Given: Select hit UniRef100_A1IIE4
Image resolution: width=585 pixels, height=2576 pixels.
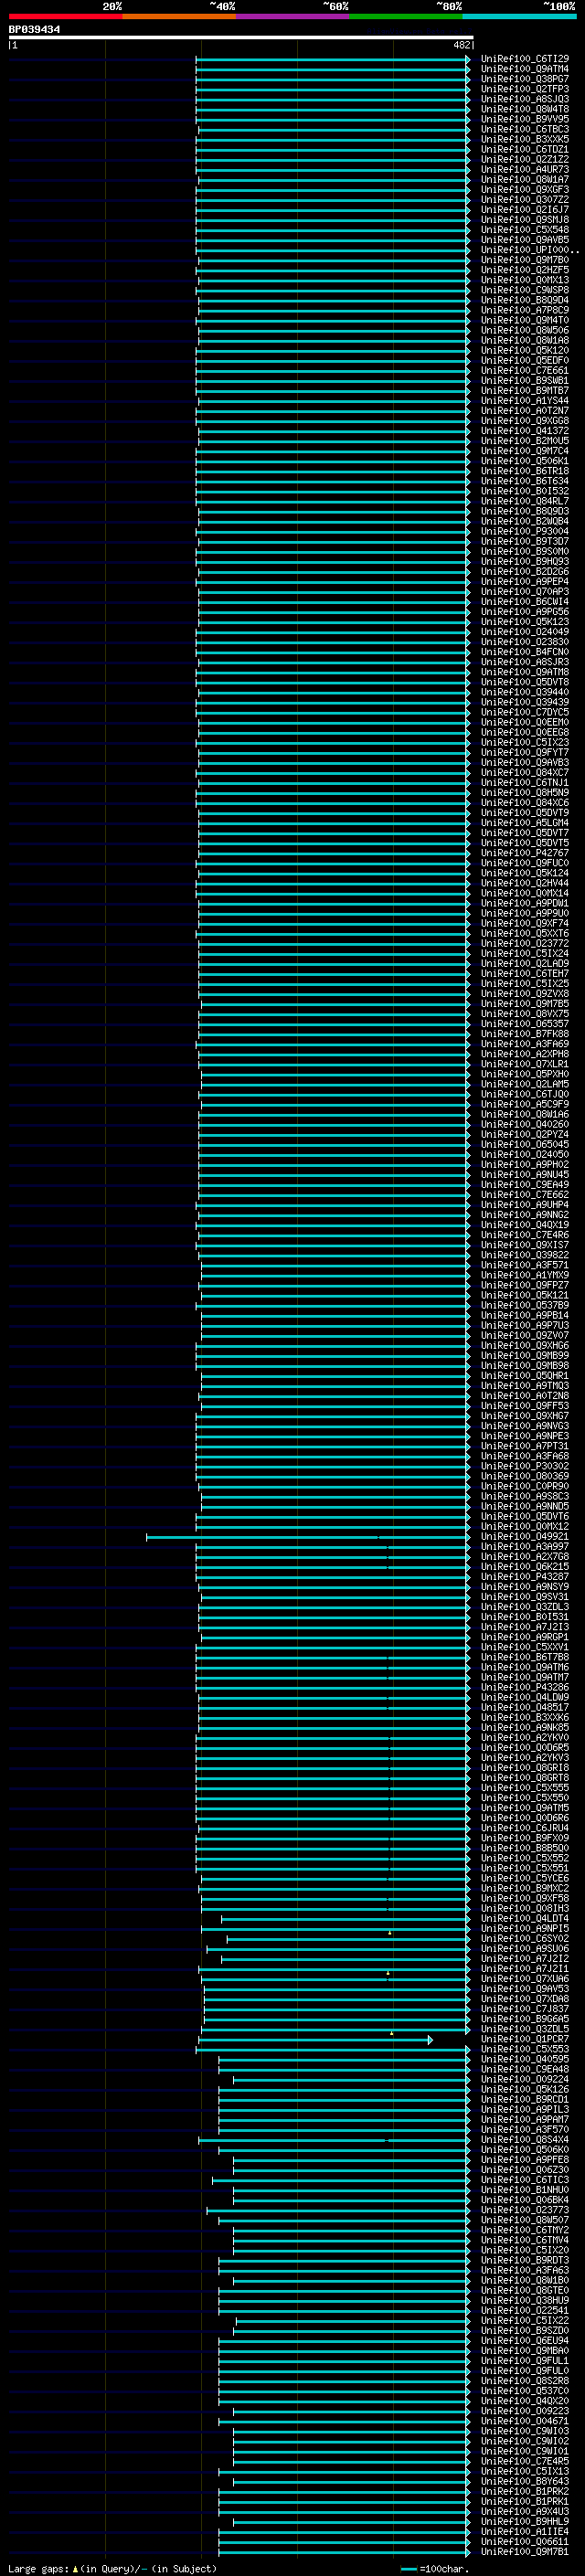Looking at the screenshot, I should [525, 2532].
